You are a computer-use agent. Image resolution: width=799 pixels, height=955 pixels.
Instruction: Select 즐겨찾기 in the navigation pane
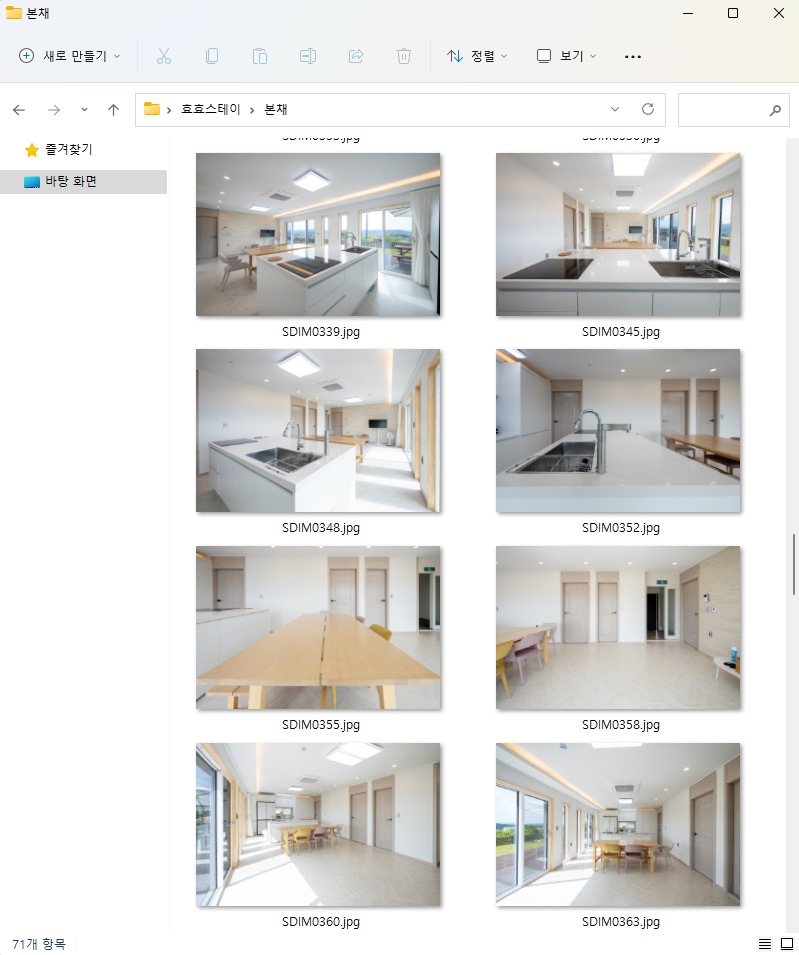click(68, 149)
